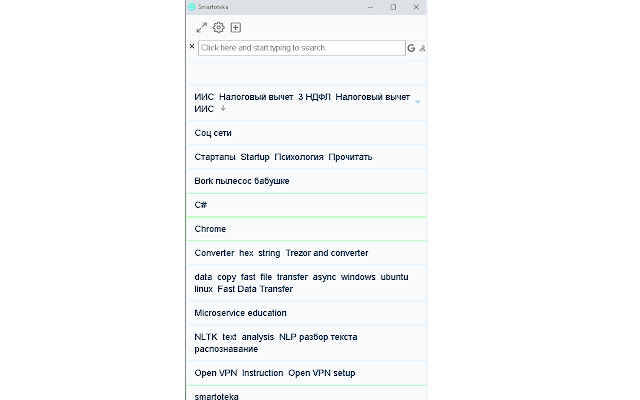Minimize the Smartoteka window
This screenshot has height=400, width=640.
pos(370,7)
